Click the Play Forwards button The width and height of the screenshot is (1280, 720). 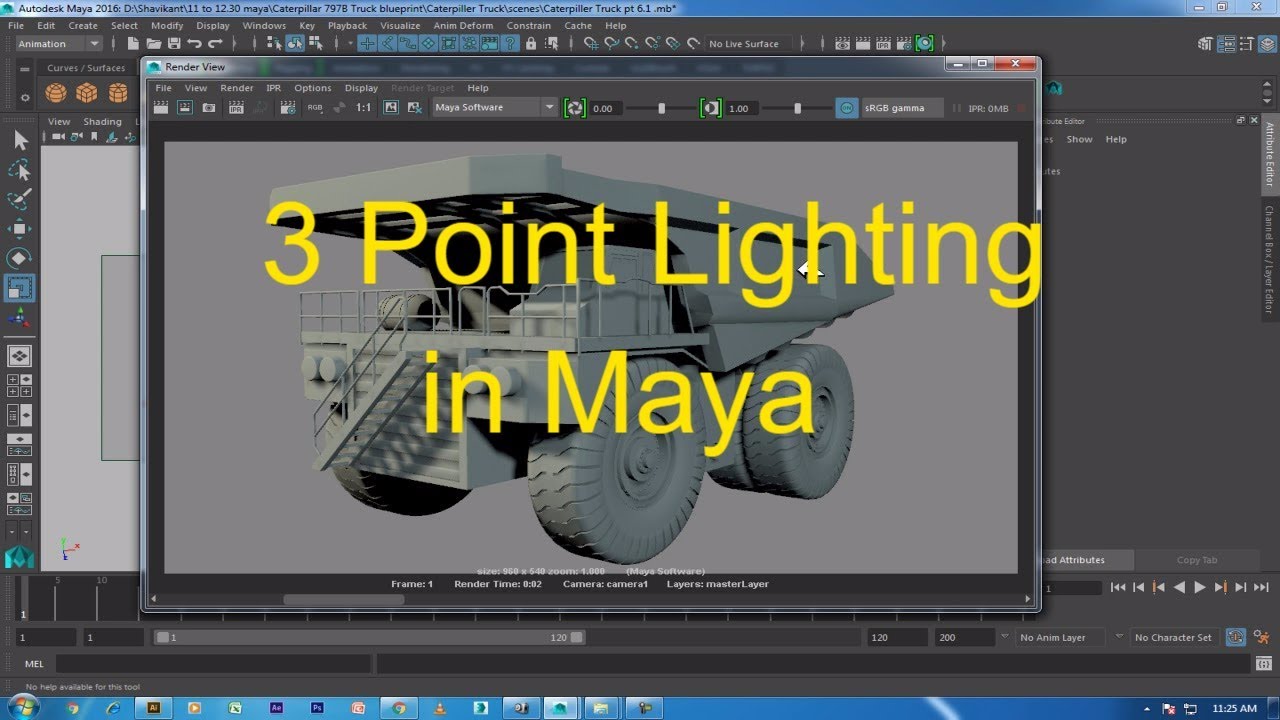pyautogui.click(x=1200, y=588)
